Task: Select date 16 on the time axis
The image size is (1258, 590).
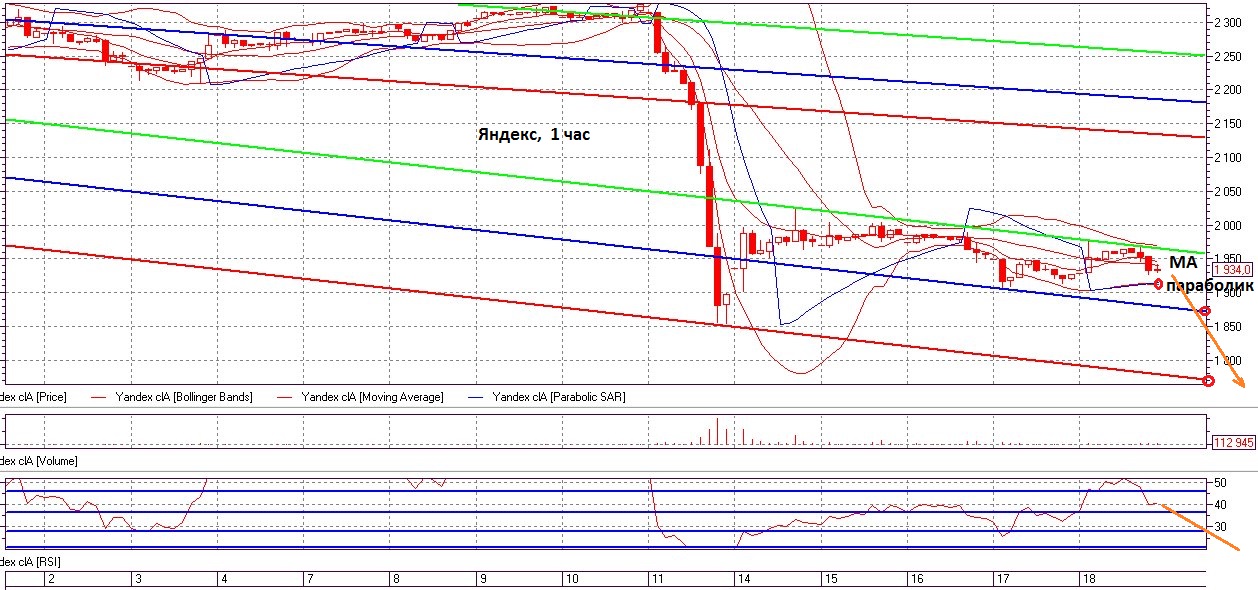Action: (x=917, y=579)
